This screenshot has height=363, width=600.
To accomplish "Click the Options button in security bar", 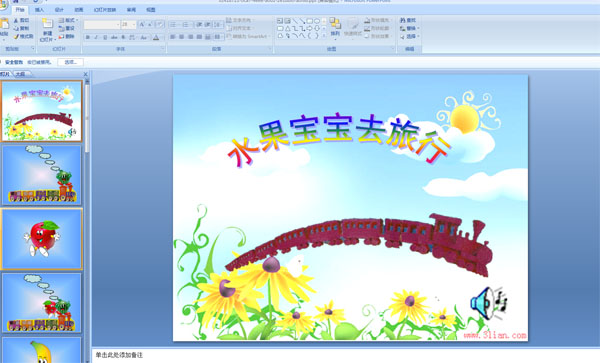I will coord(70,62).
